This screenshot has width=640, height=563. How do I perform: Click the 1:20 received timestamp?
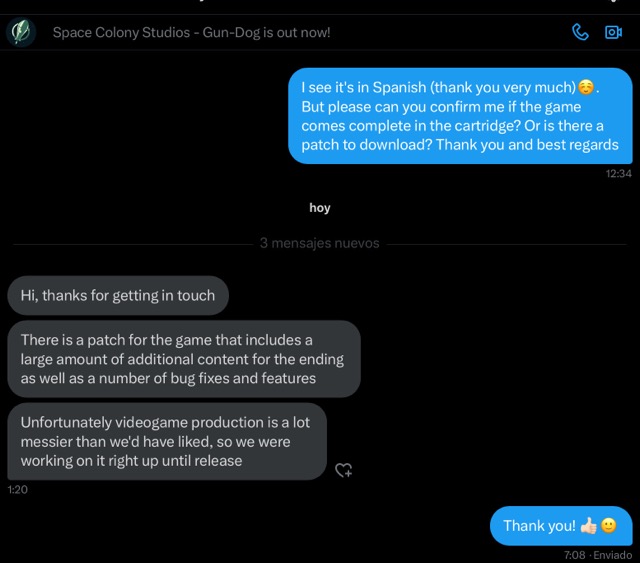tap(18, 490)
